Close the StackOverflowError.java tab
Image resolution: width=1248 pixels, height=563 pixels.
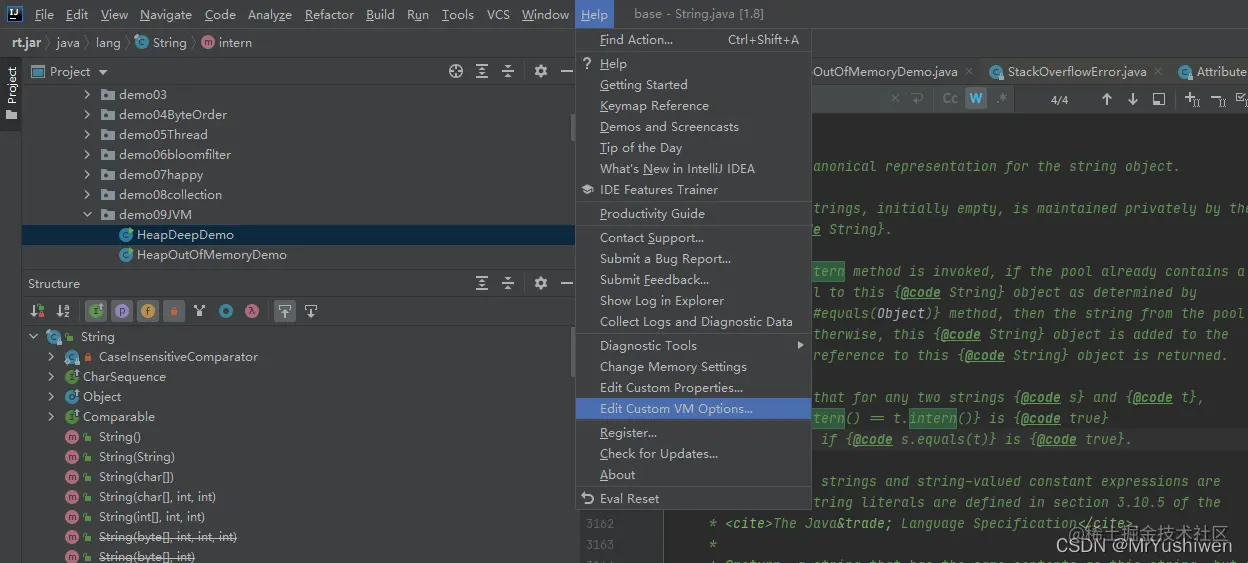click(1158, 72)
